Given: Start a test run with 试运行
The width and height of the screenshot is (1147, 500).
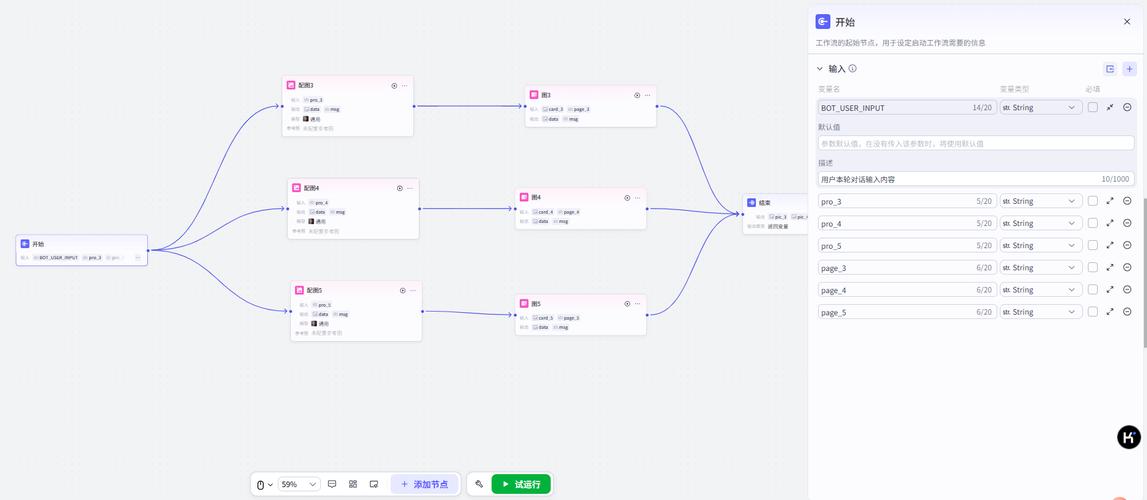Looking at the screenshot, I should [x=521, y=484].
